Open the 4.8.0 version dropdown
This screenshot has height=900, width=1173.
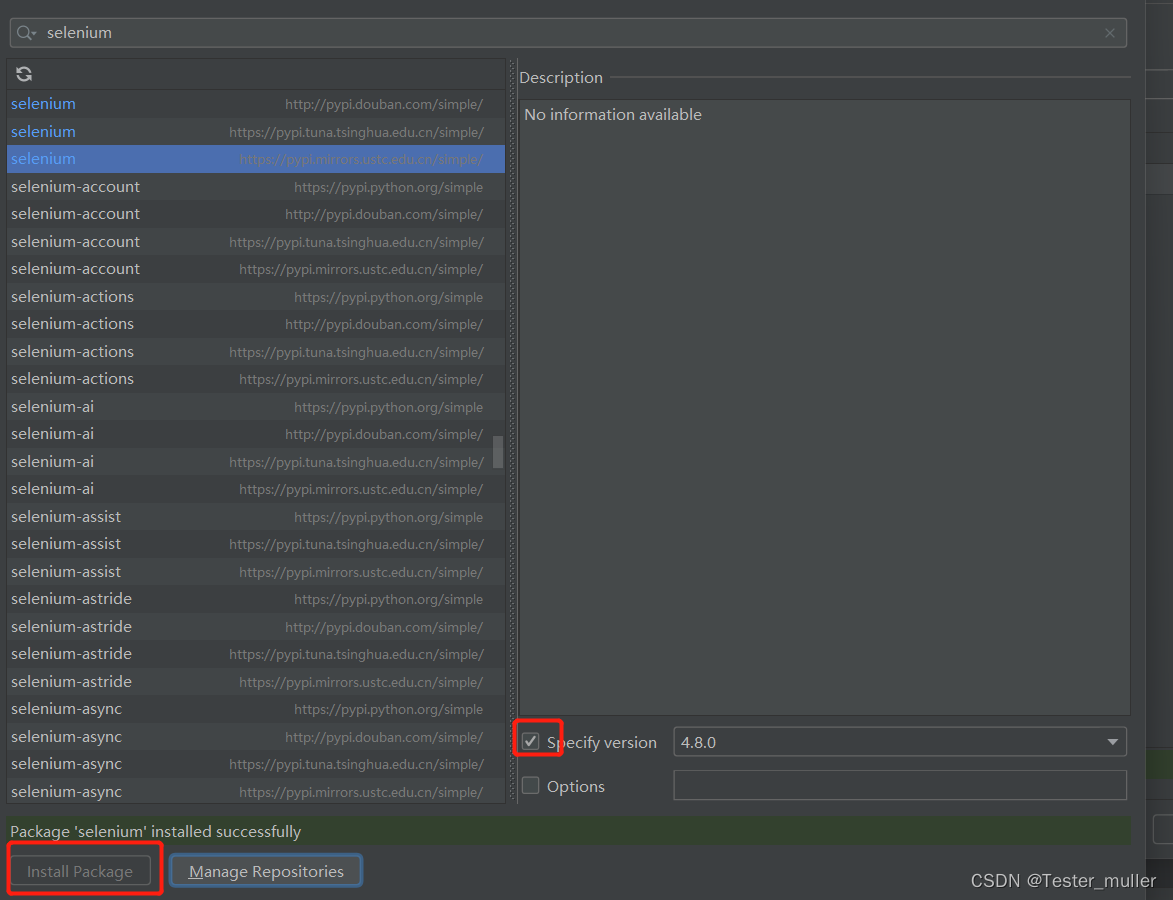click(900, 742)
